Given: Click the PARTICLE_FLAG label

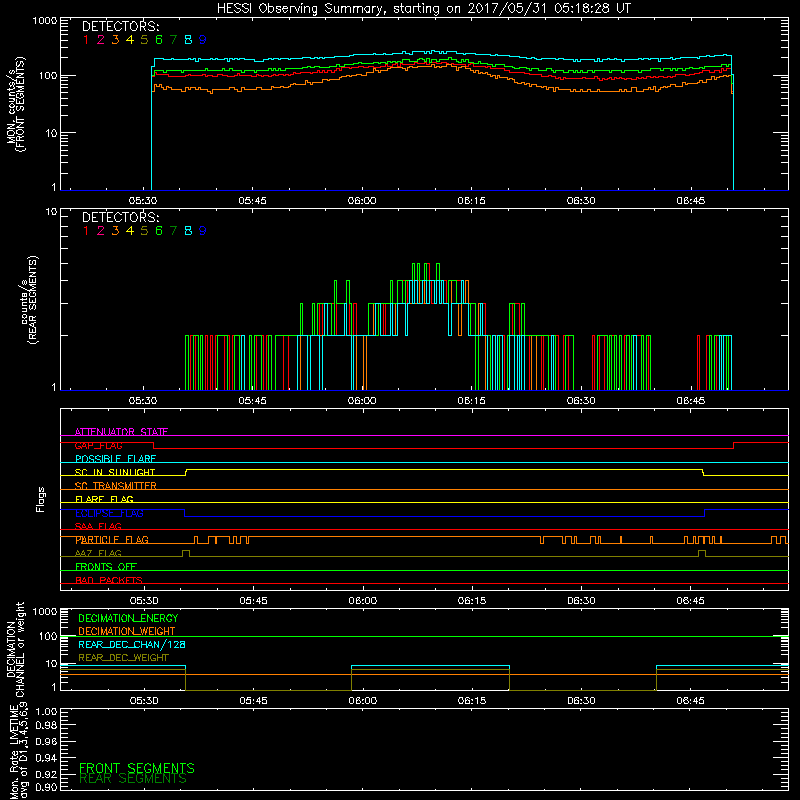Looking at the screenshot, I should point(112,539).
